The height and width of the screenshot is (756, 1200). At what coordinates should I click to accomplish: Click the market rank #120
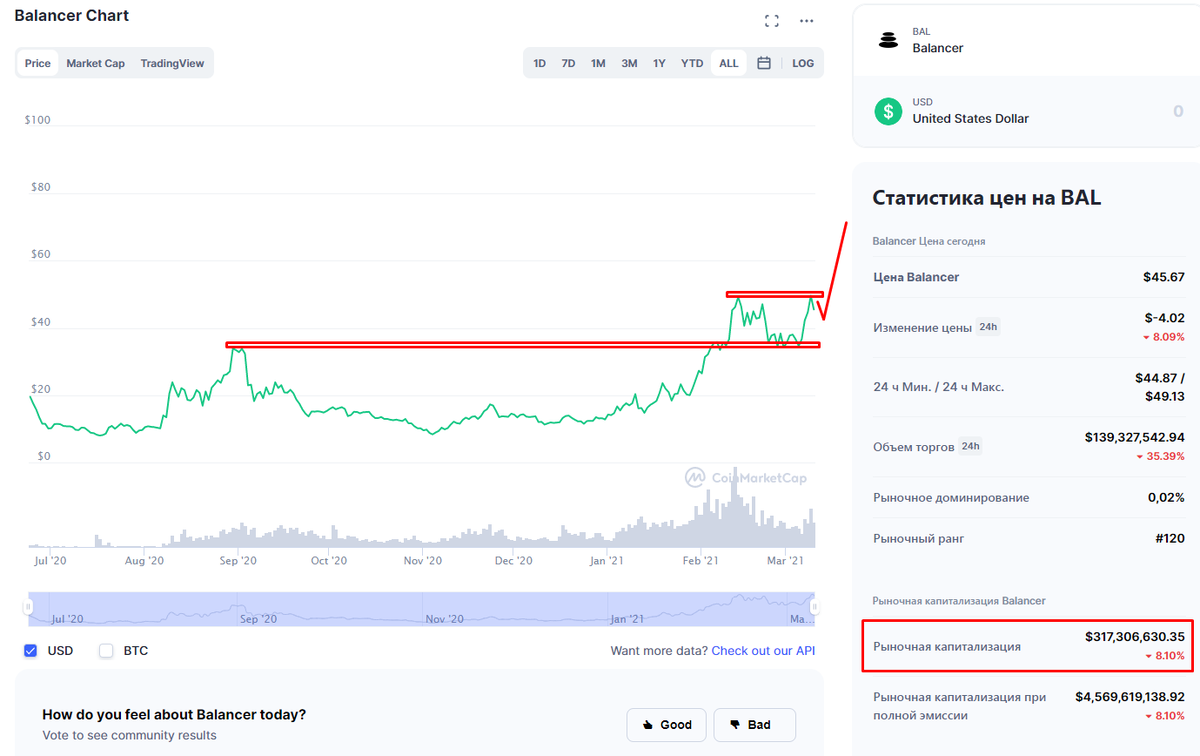1170,539
